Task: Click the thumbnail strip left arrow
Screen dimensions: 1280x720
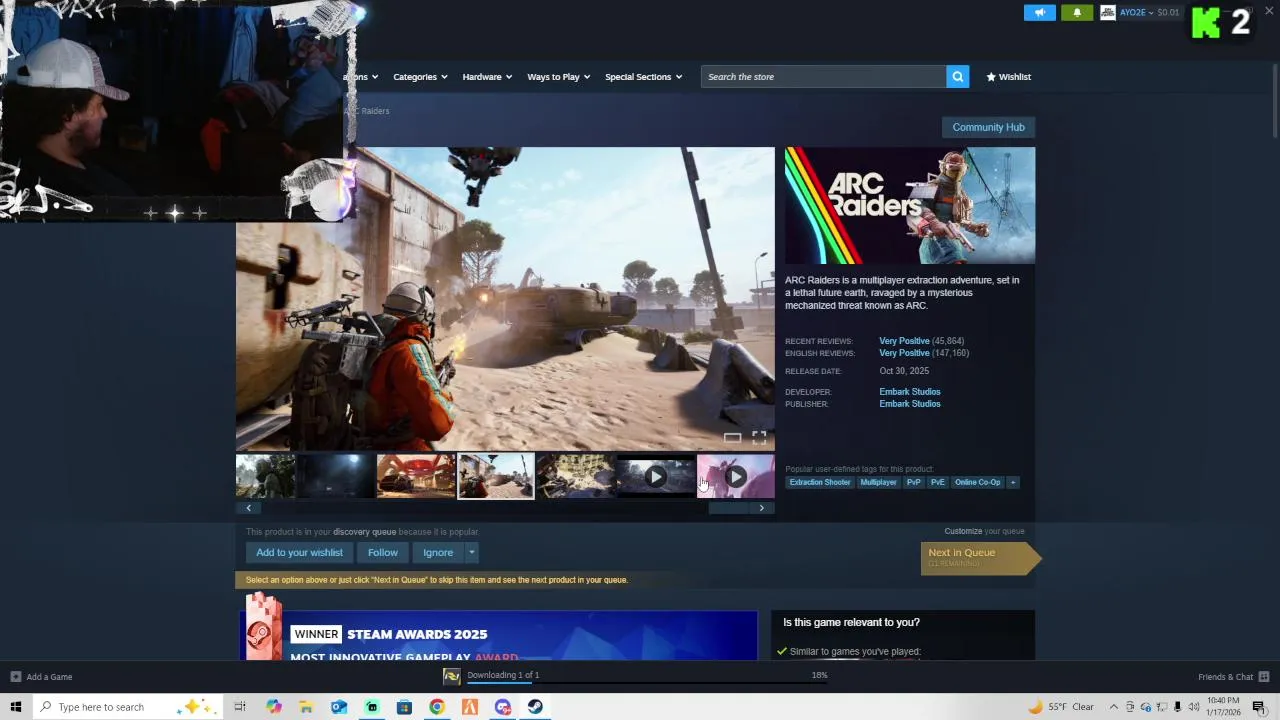Action: 248,508
